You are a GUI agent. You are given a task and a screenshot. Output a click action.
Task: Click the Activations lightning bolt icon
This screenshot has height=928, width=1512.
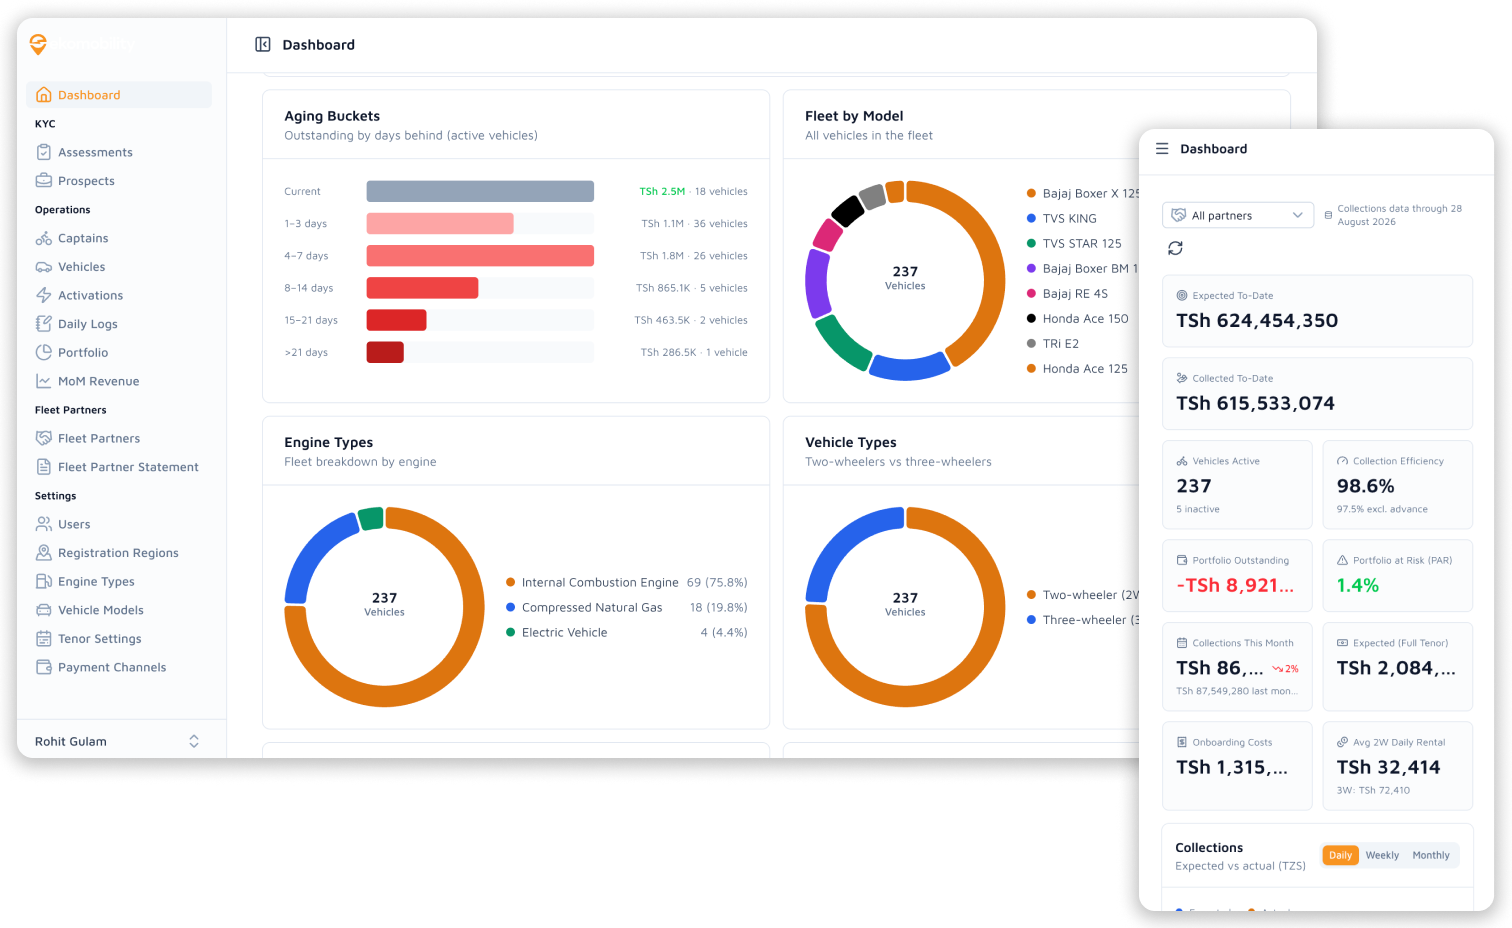pos(44,295)
